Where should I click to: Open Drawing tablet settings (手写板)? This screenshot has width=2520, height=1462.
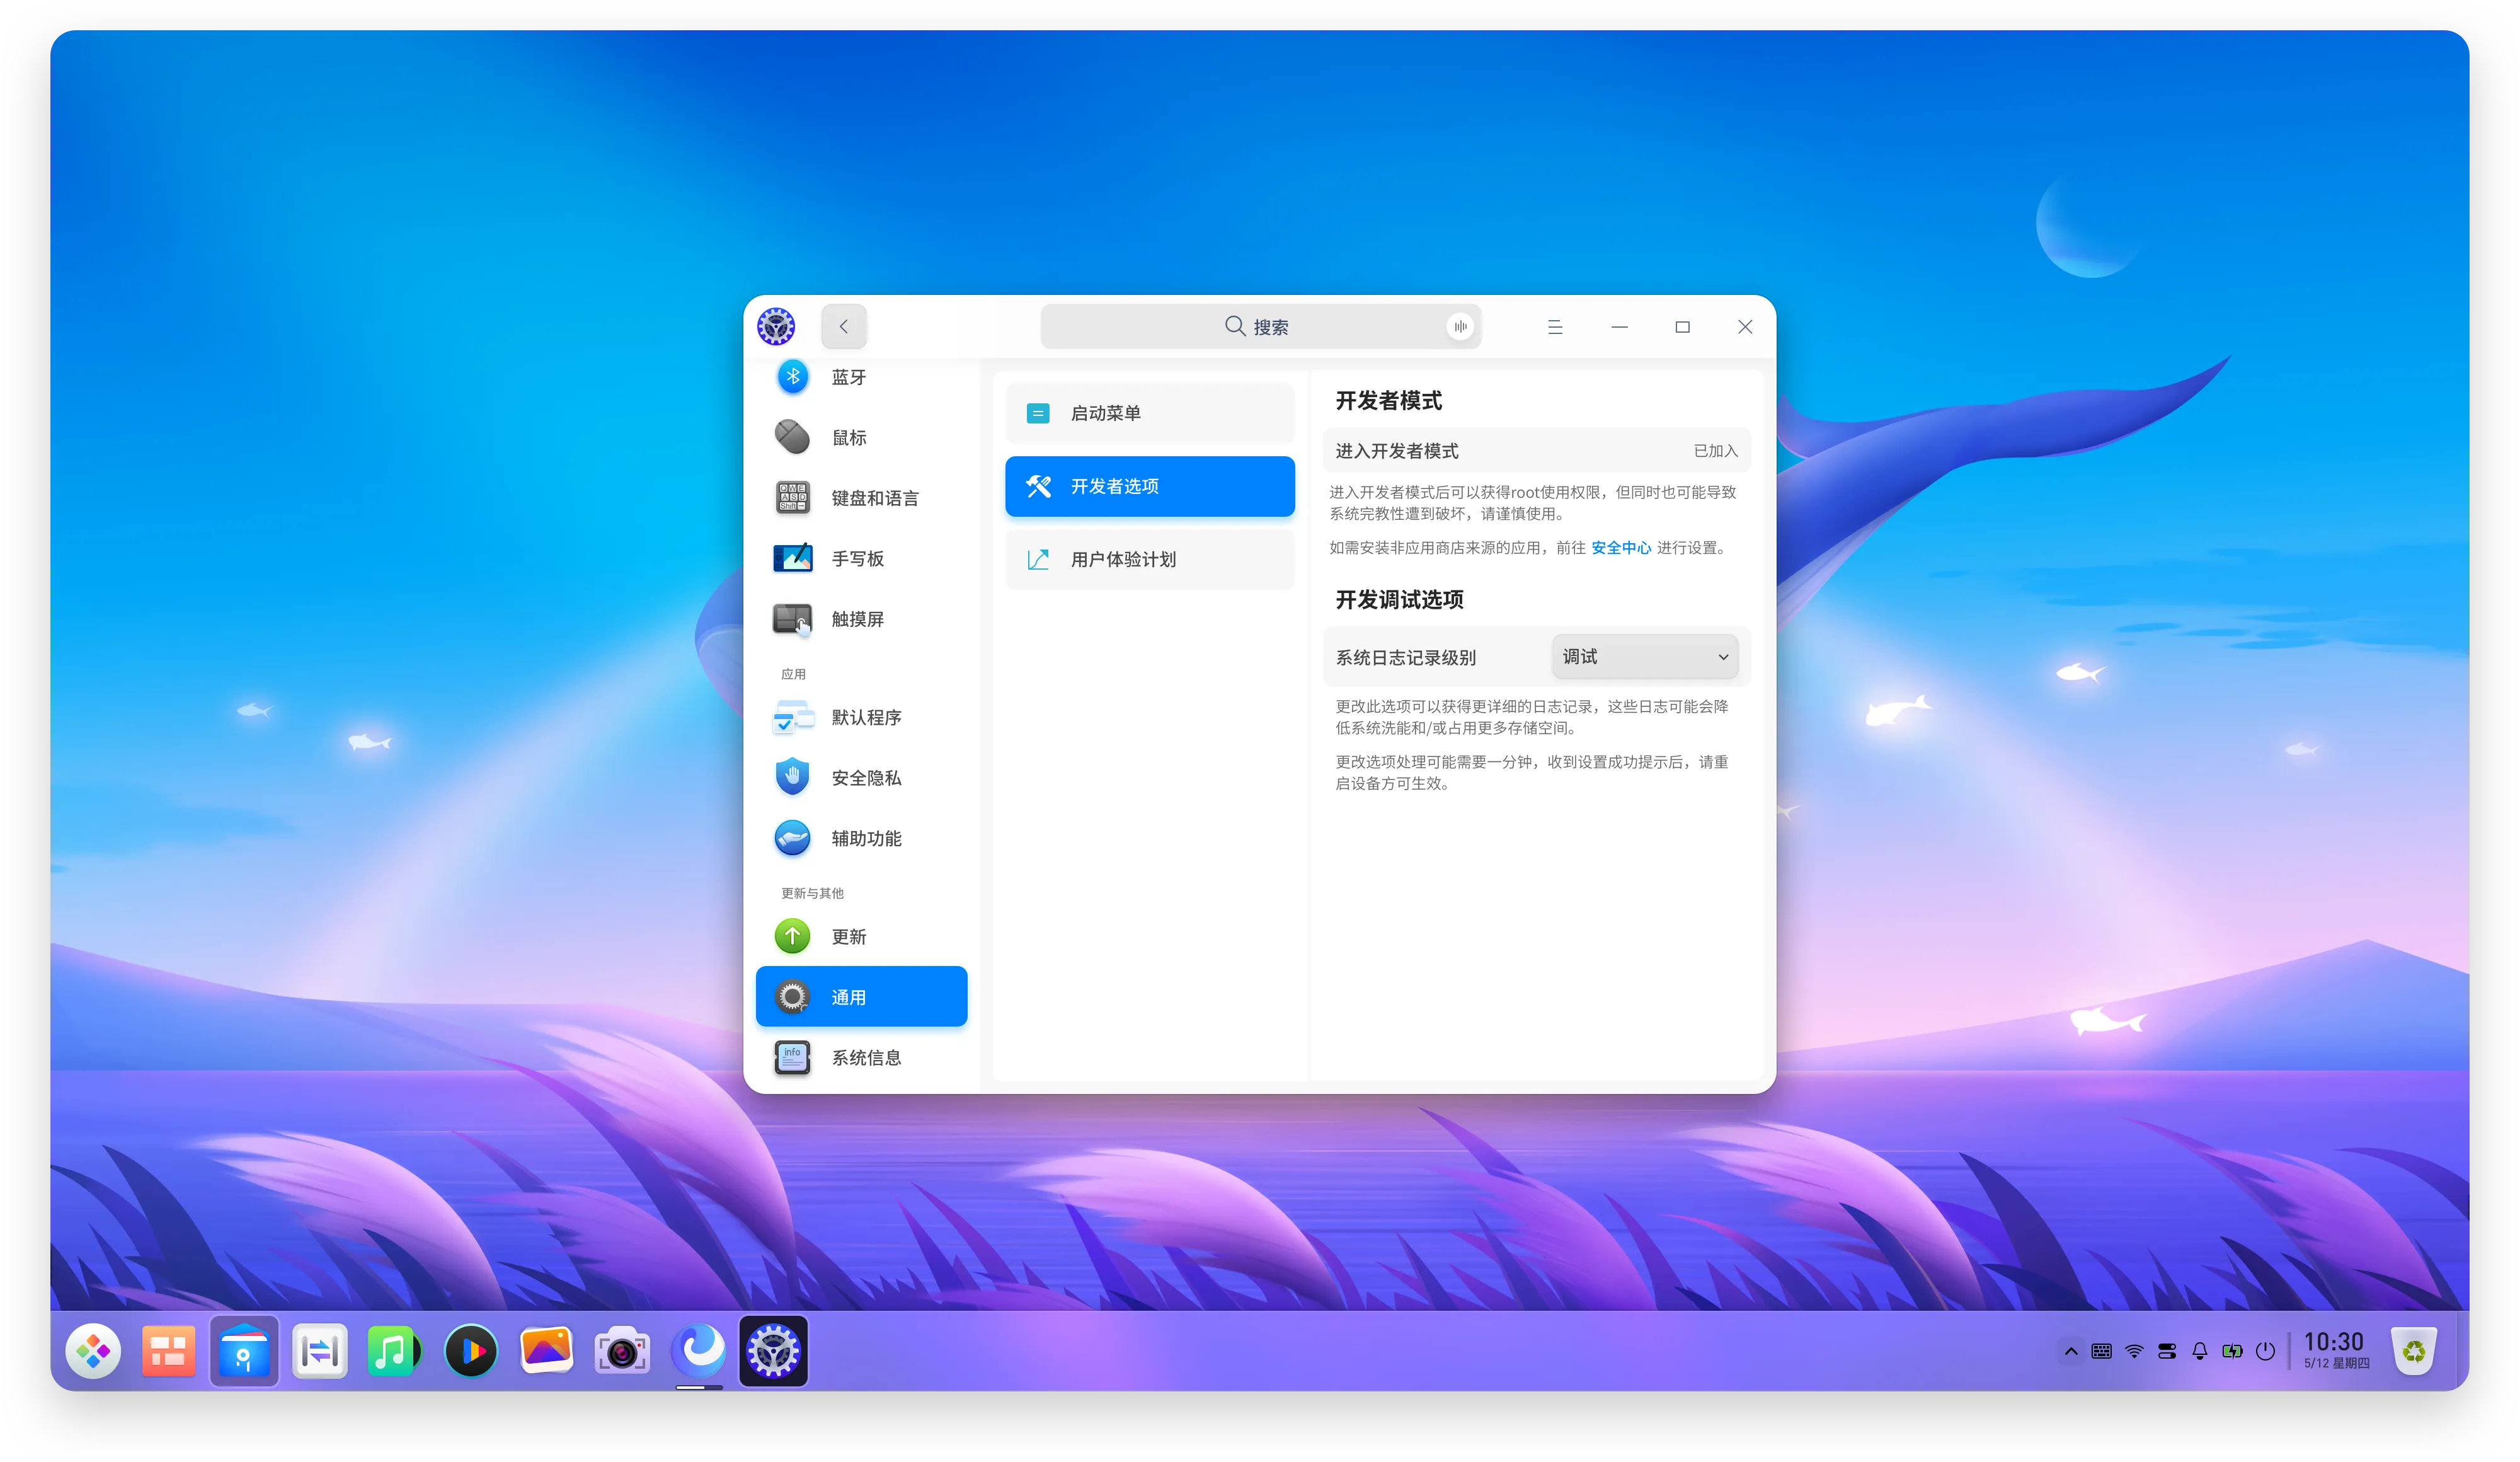click(862, 558)
